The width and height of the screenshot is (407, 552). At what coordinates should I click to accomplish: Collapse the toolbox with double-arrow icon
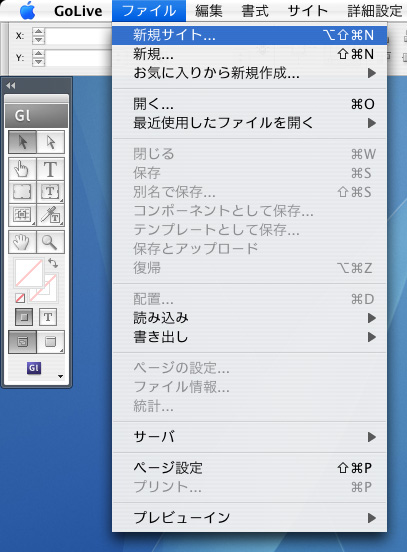pos(11,86)
